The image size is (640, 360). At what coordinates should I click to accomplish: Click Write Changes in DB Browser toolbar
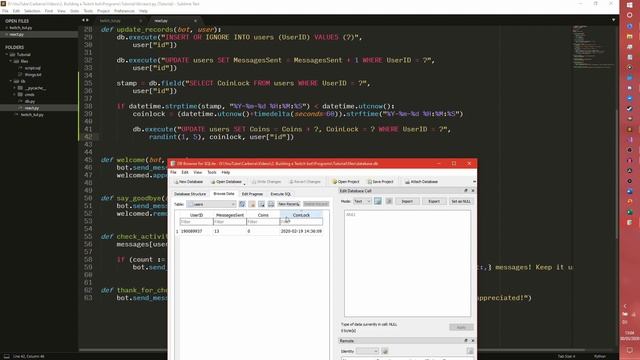267,182
